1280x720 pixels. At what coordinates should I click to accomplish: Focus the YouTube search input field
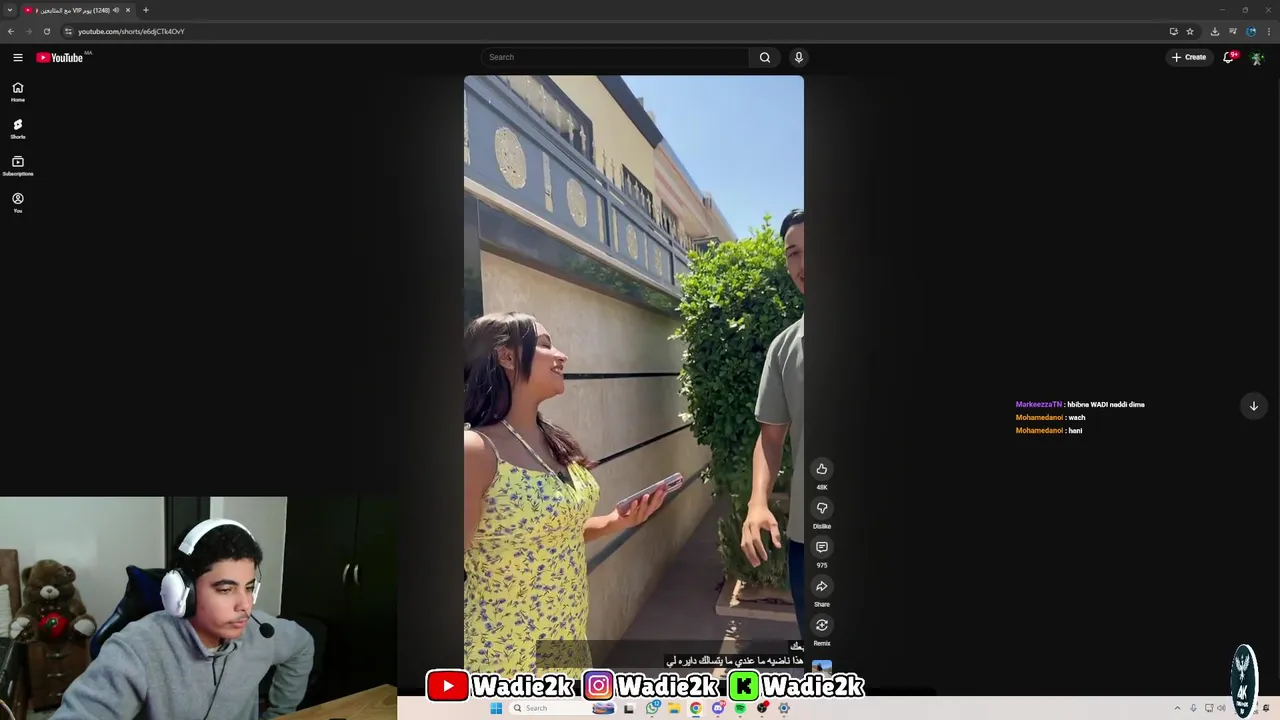pos(613,57)
